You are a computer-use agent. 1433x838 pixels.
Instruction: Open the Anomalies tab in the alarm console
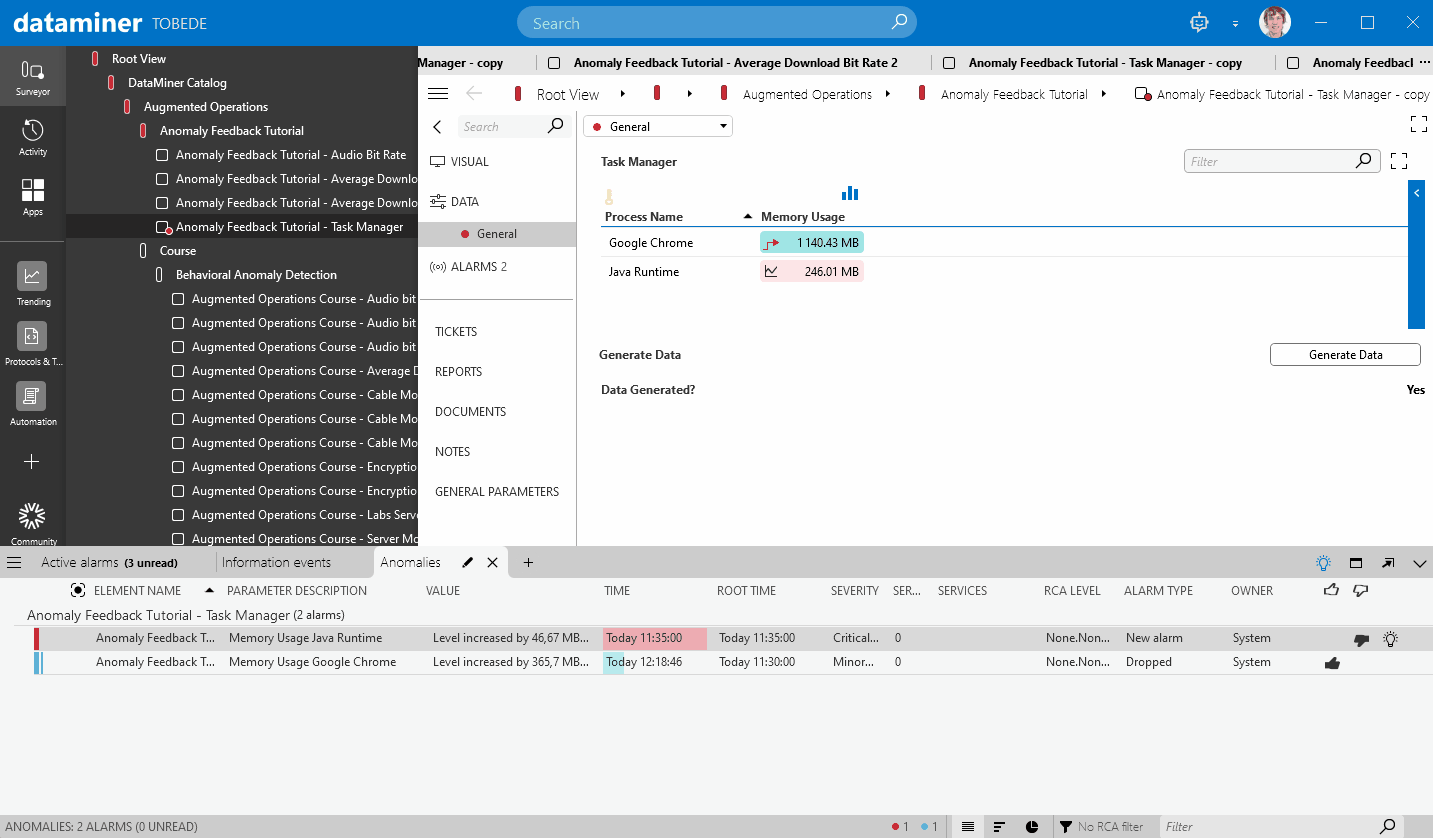[410, 562]
